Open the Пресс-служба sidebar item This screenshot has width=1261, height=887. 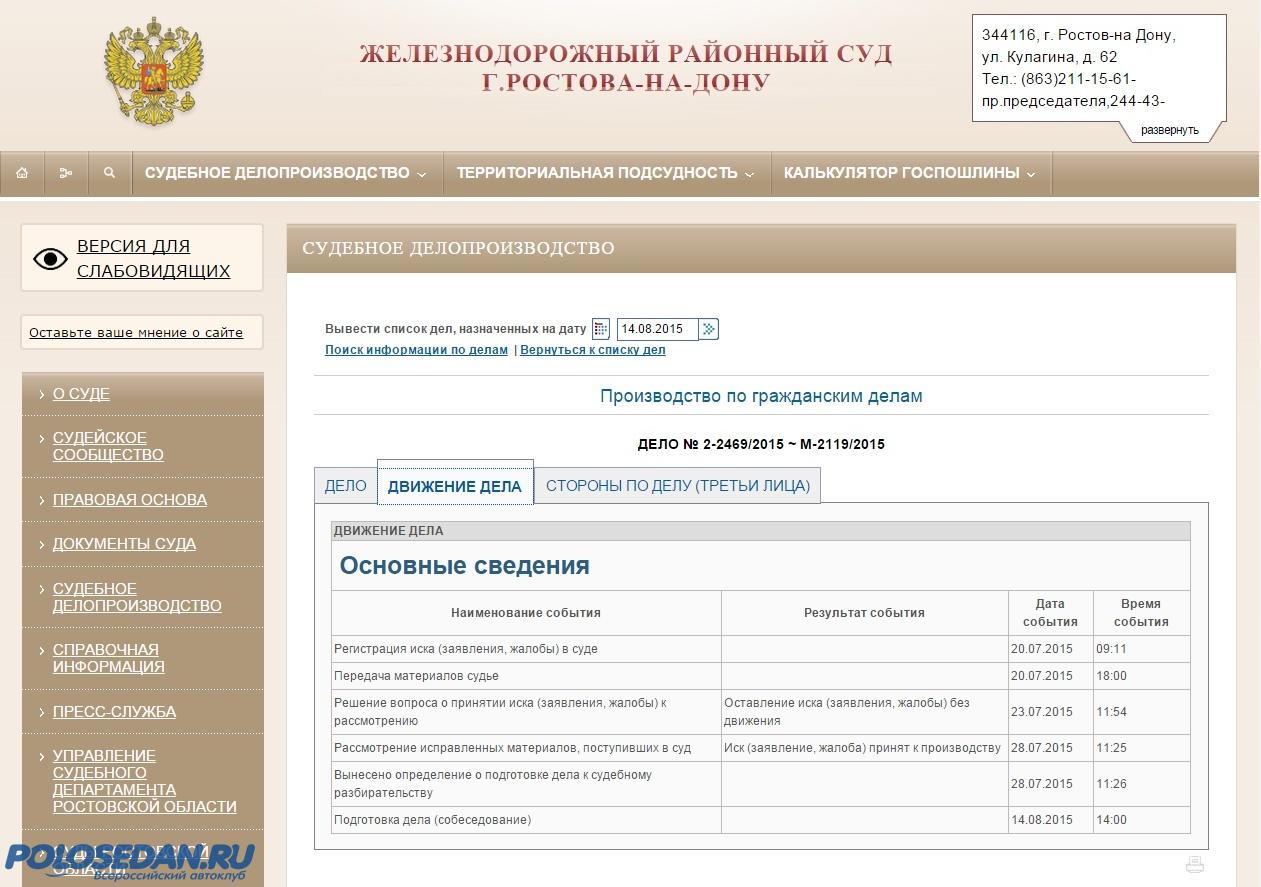(x=114, y=712)
